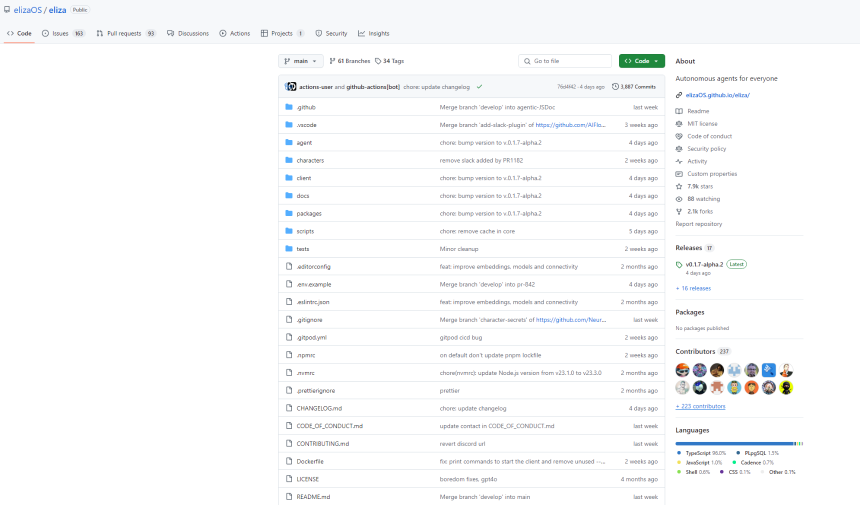Click the fork icon beside 2.1k forks

tap(679, 212)
